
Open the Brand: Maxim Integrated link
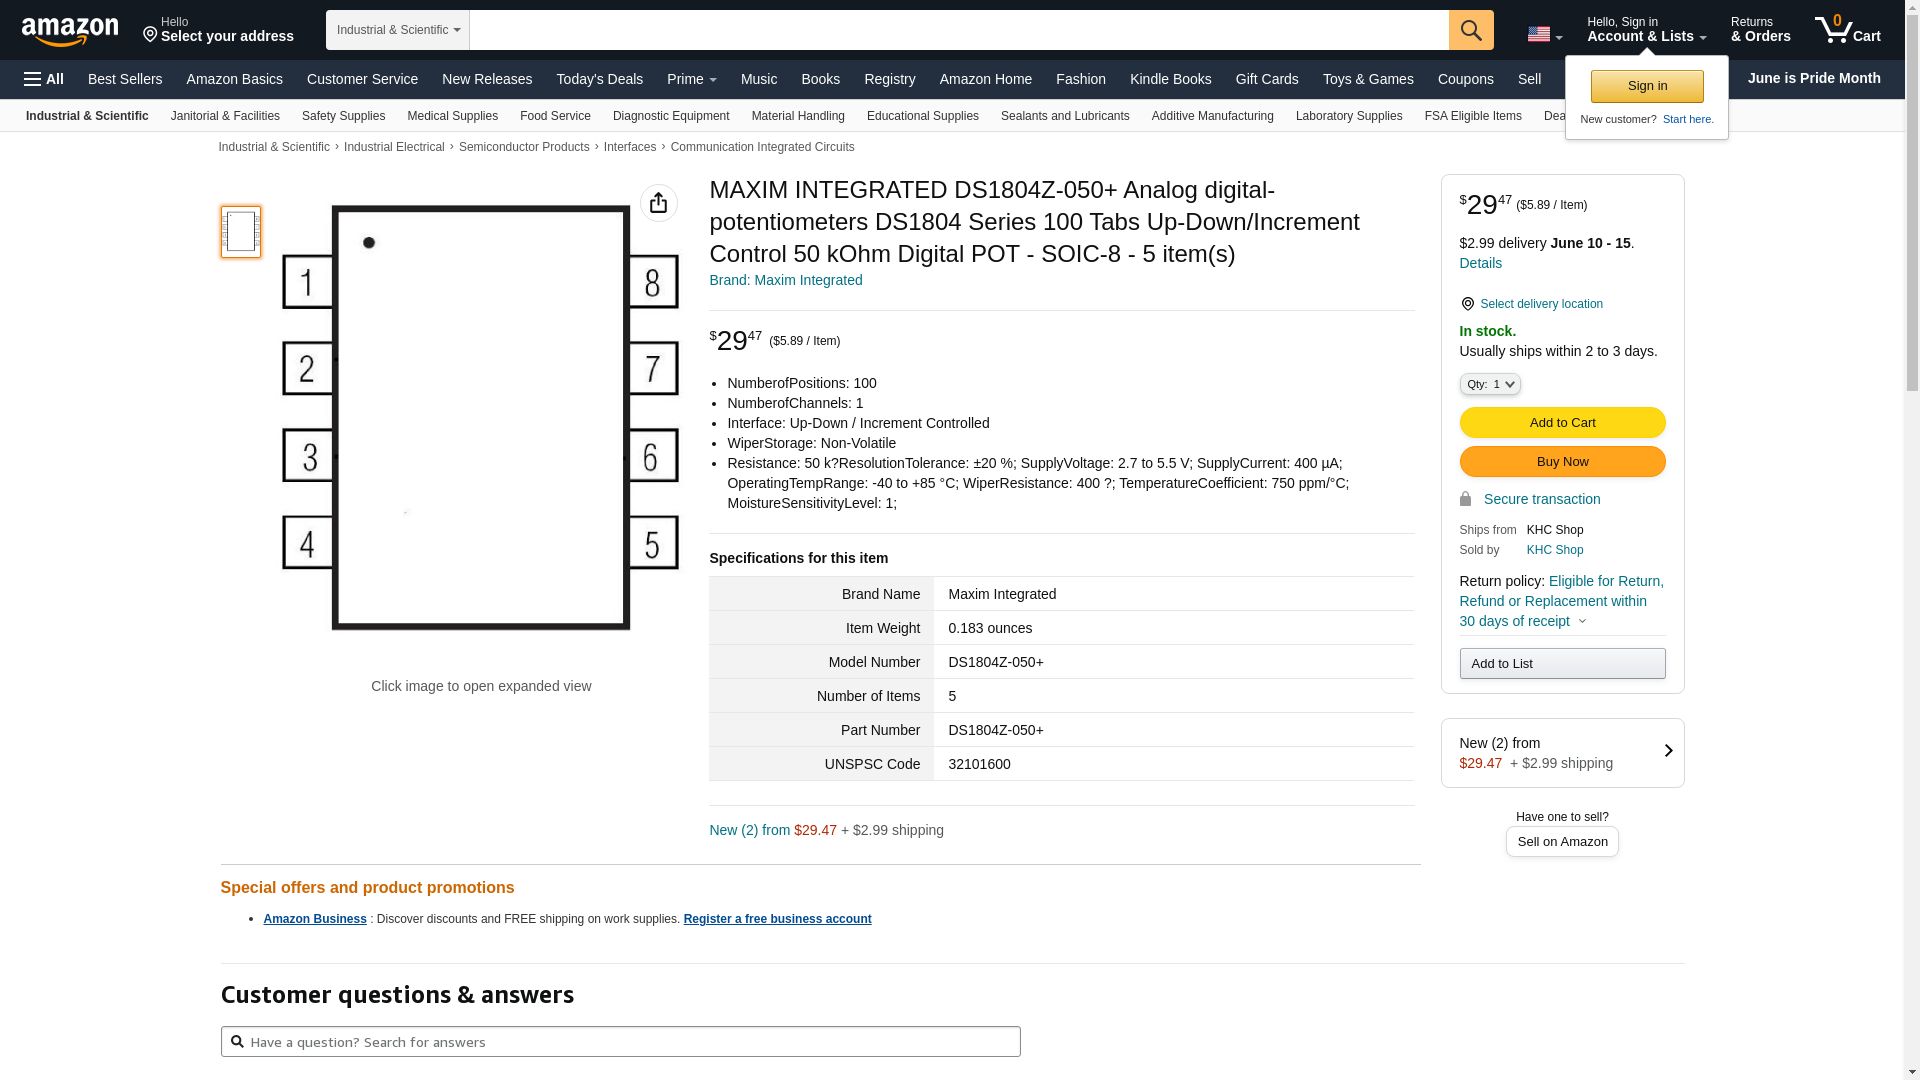[785, 280]
